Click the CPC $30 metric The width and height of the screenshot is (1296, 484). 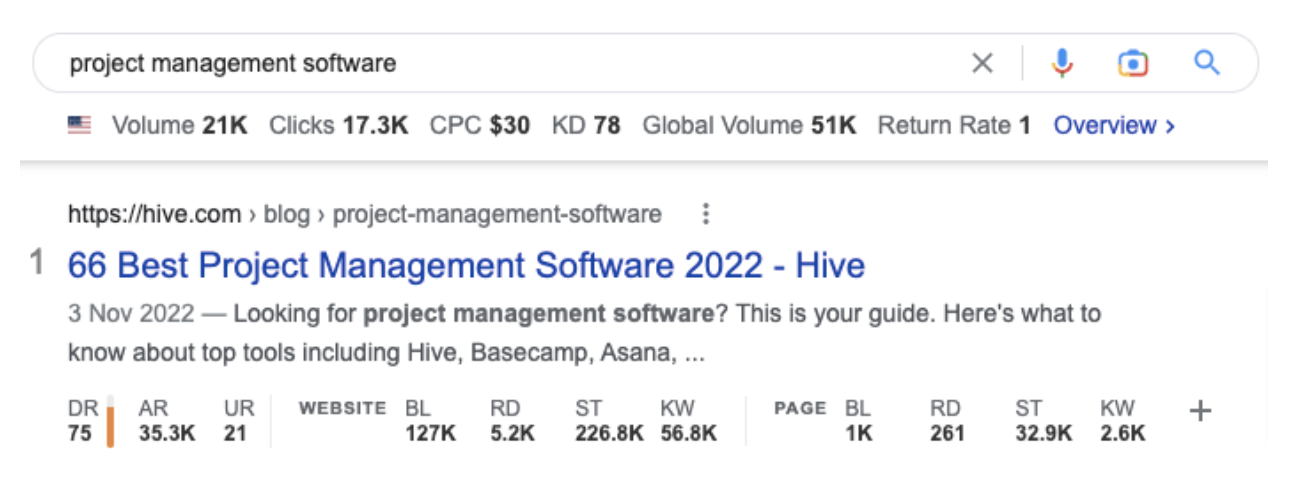[480, 125]
